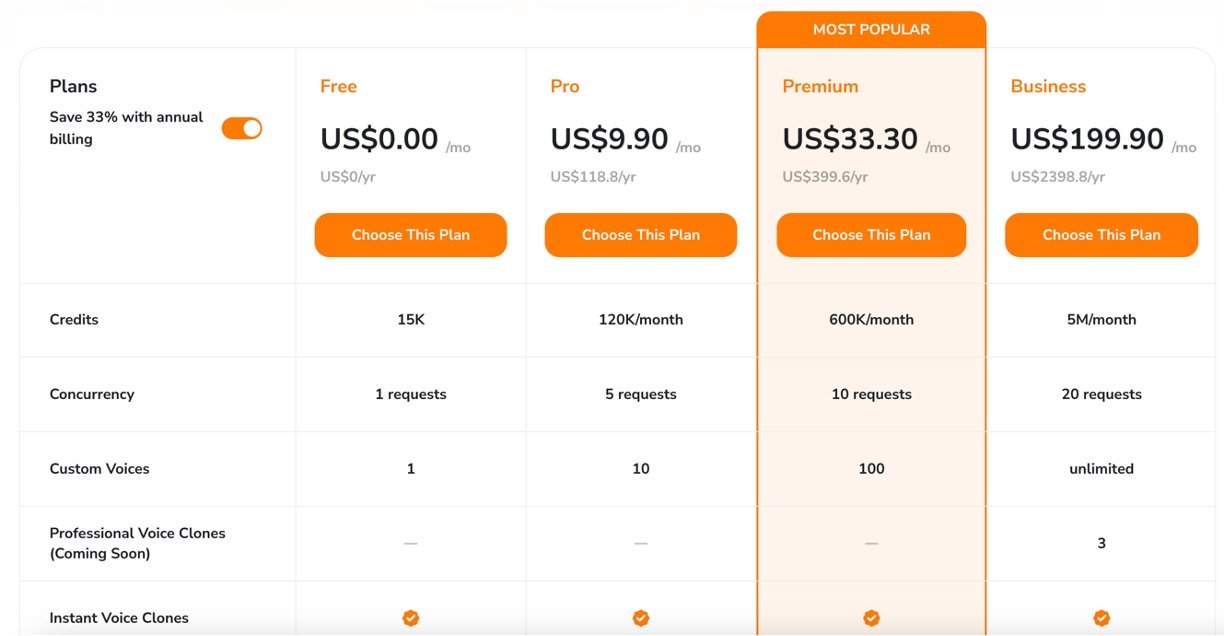Click the Pro plan title
Image resolution: width=1224 pixels, height=636 pixels.
[565, 87]
